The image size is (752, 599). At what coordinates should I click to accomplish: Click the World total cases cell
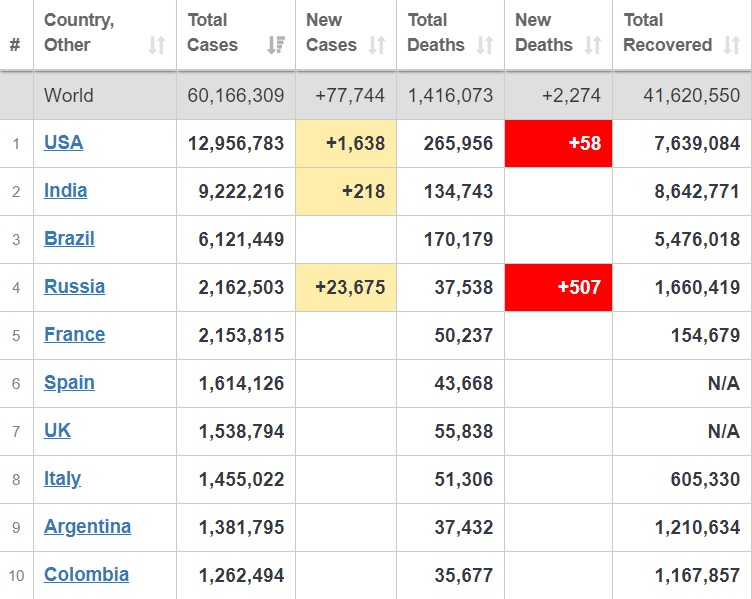pos(236,96)
